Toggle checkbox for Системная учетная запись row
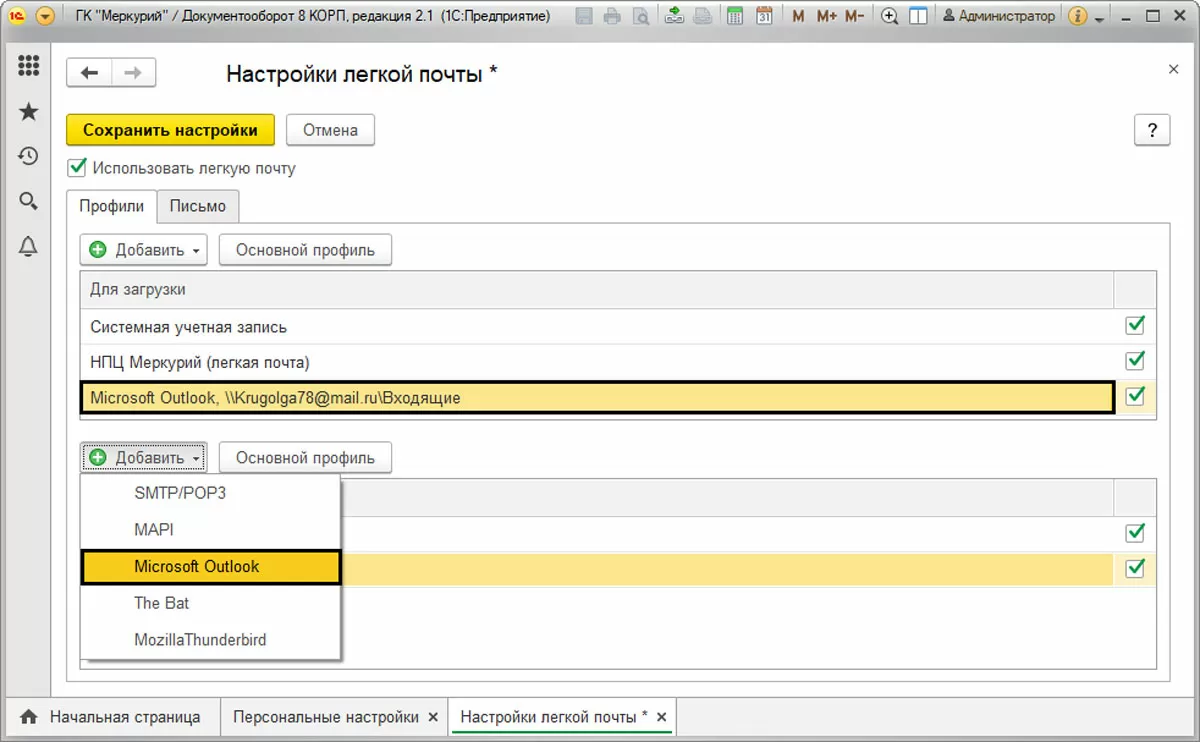Viewport: 1200px width, 742px height. (1135, 325)
